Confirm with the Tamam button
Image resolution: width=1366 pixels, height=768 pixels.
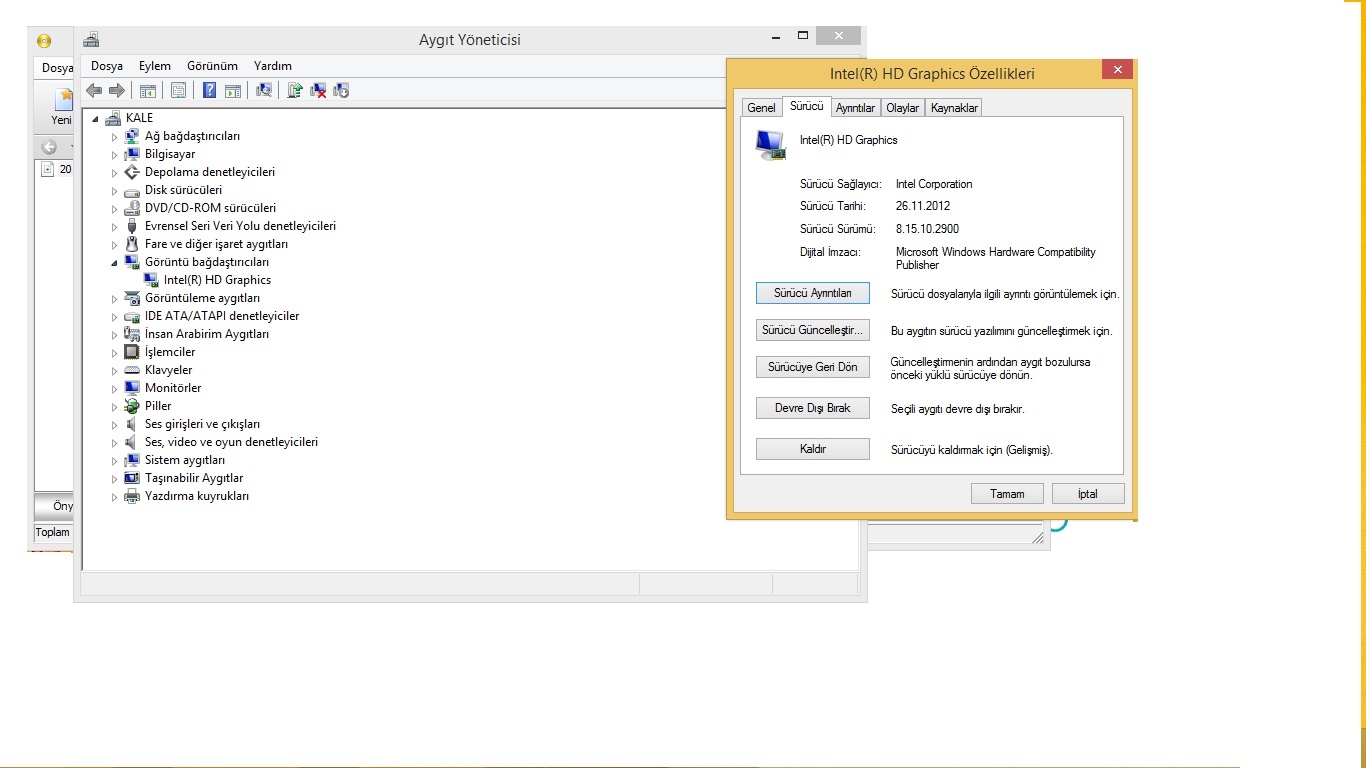(x=1007, y=494)
